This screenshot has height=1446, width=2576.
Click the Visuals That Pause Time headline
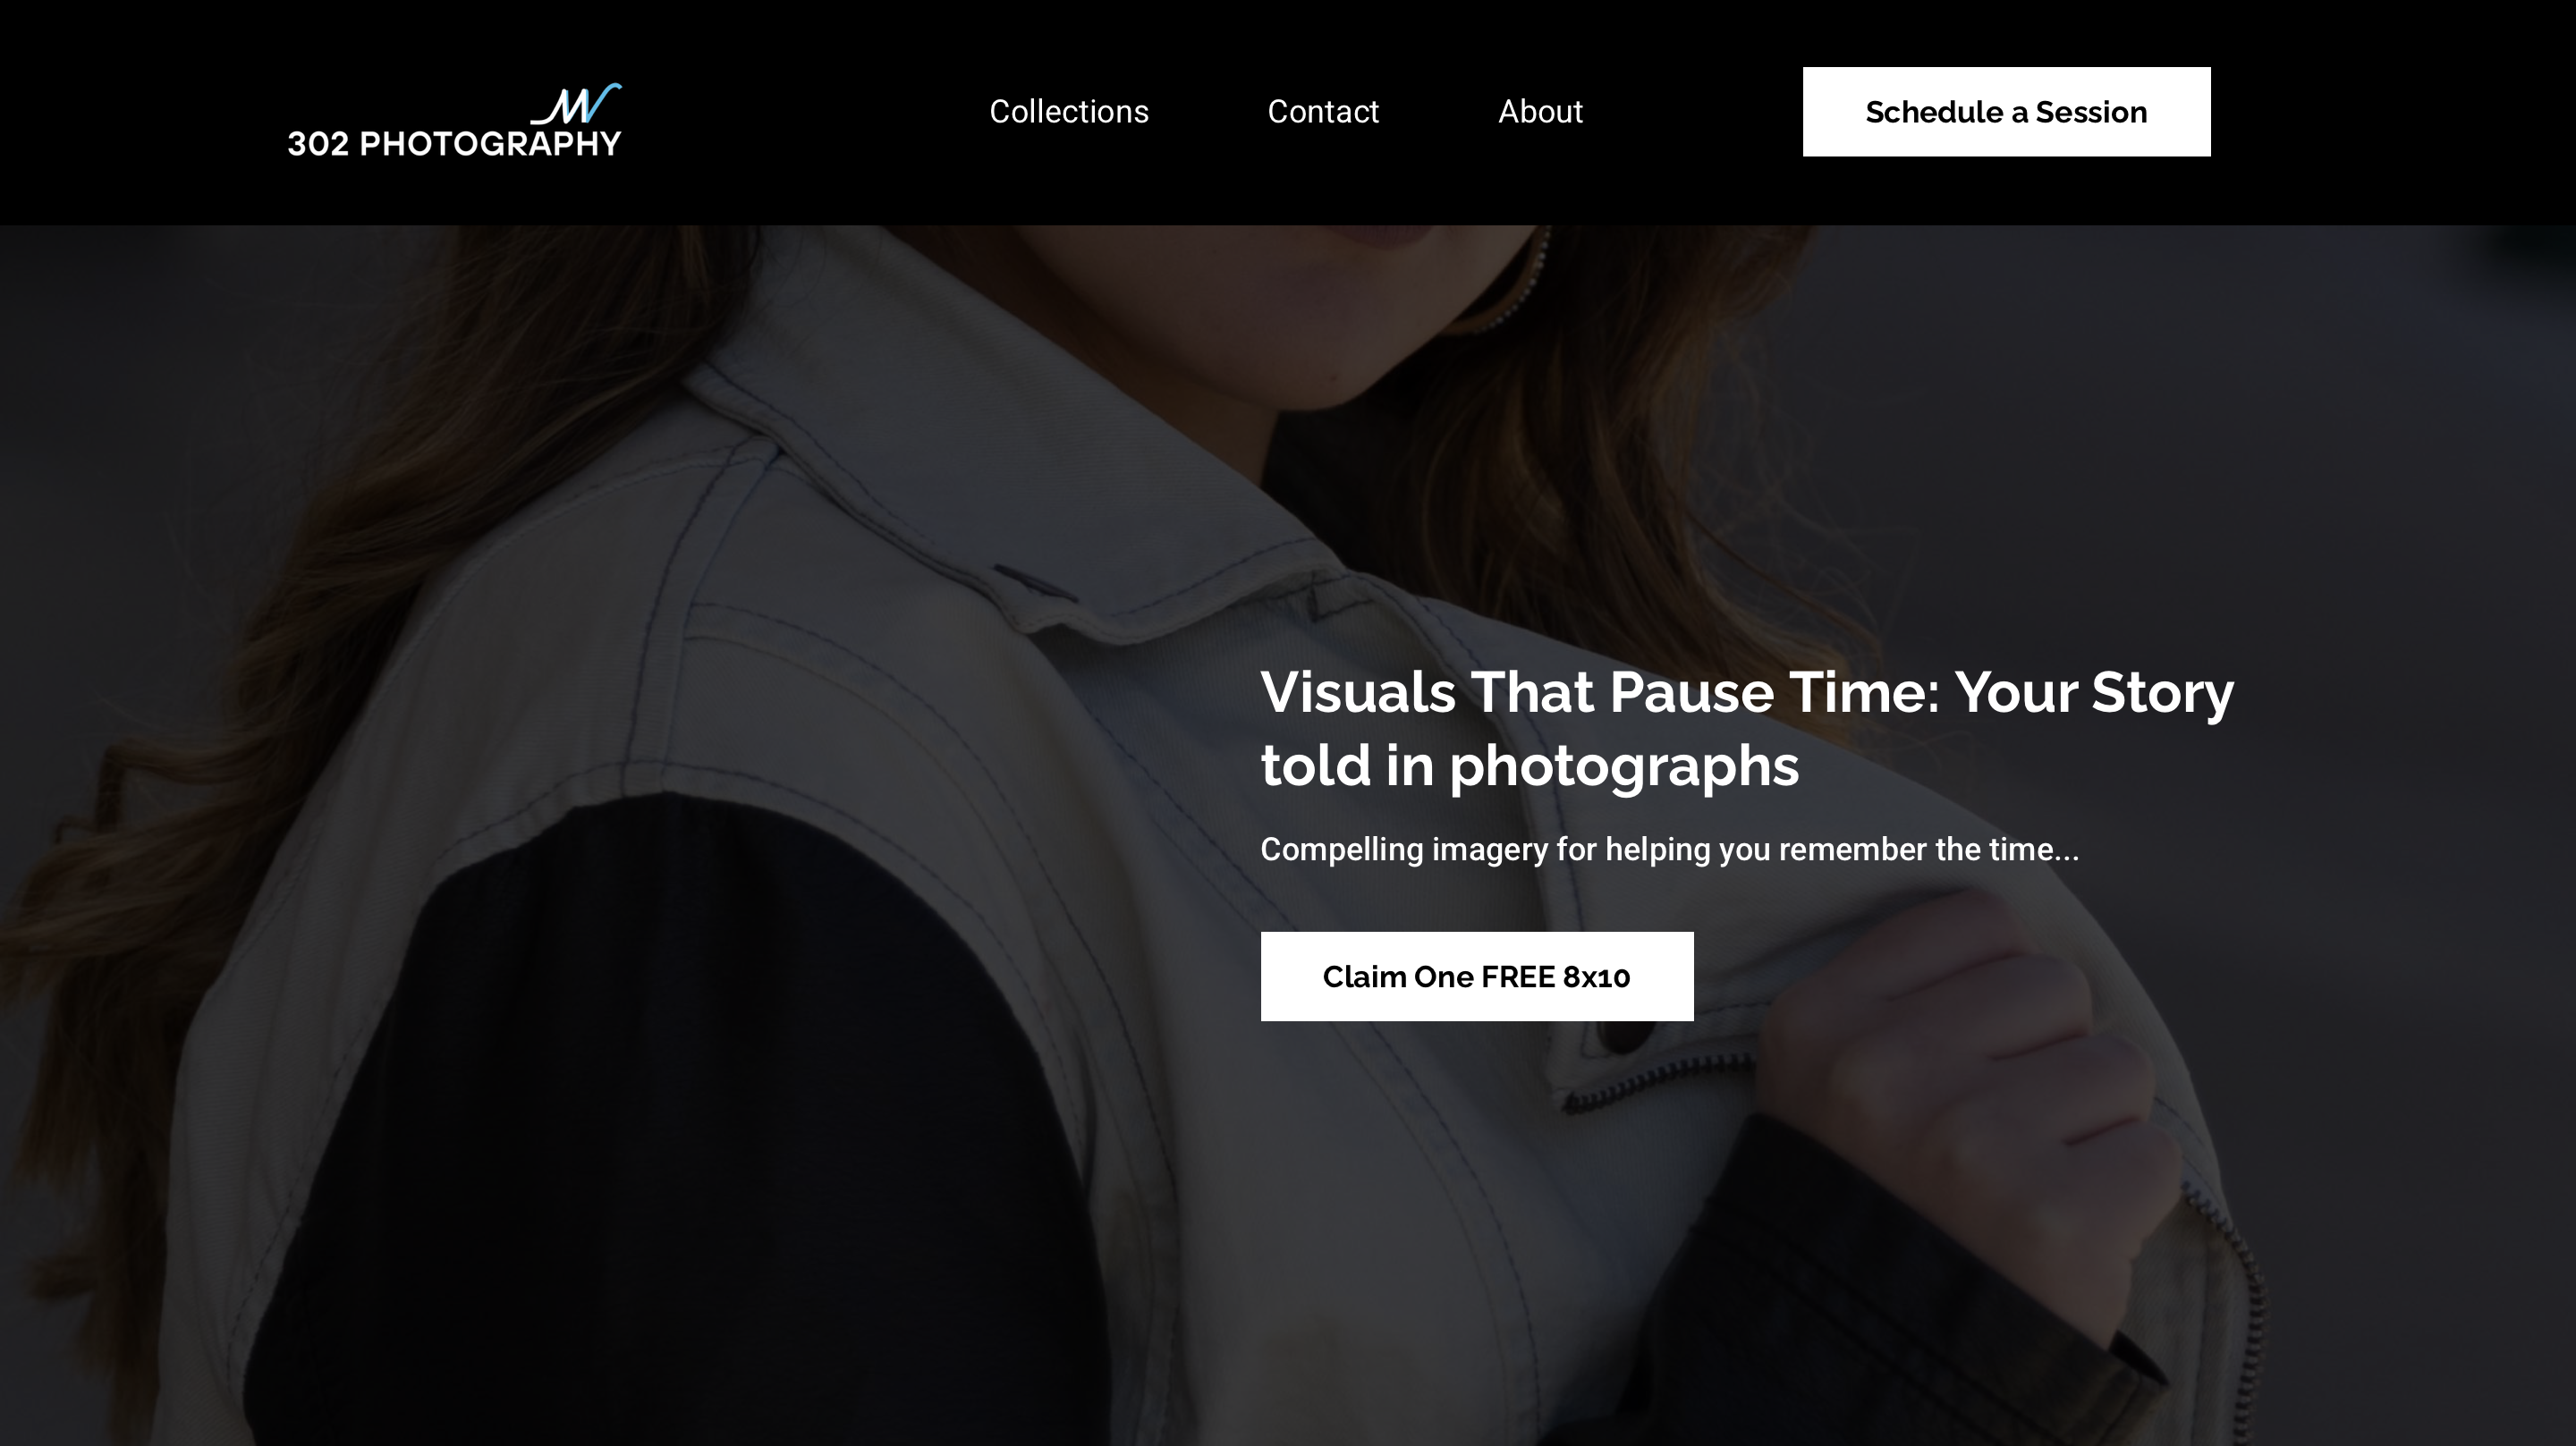tap(1747, 729)
